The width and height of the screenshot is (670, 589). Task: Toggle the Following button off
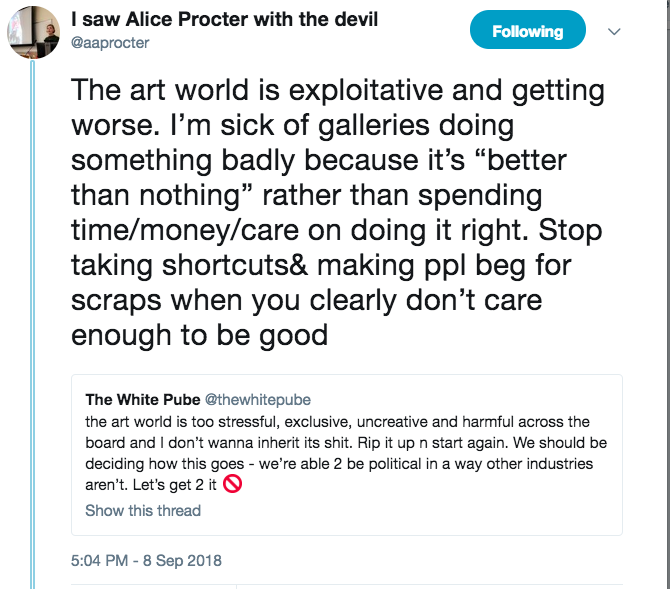point(527,31)
